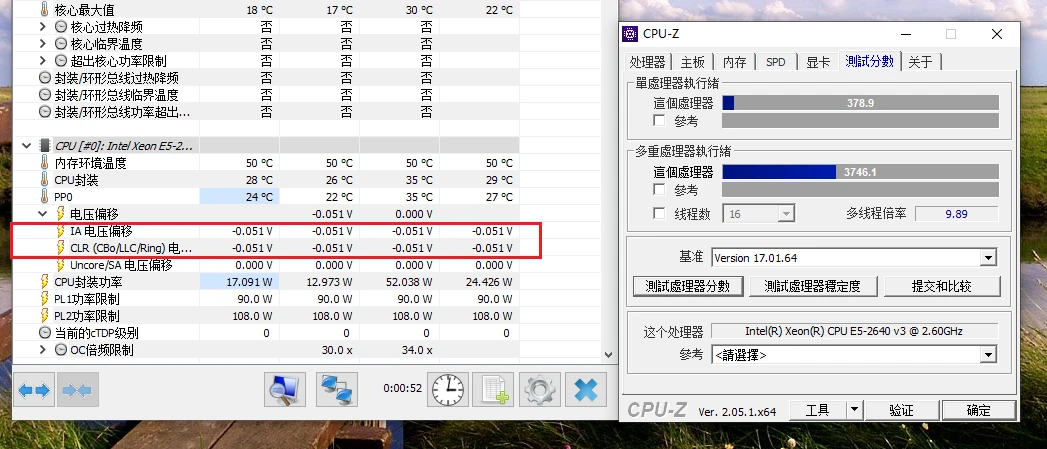Click the CPU chip icon beside Intel Xeon E5-2...
Image resolution: width=1047 pixels, height=449 pixels.
[45, 146]
